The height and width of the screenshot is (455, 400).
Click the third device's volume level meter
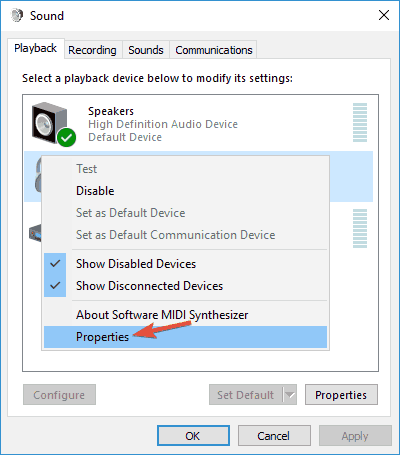tap(360, 228)
